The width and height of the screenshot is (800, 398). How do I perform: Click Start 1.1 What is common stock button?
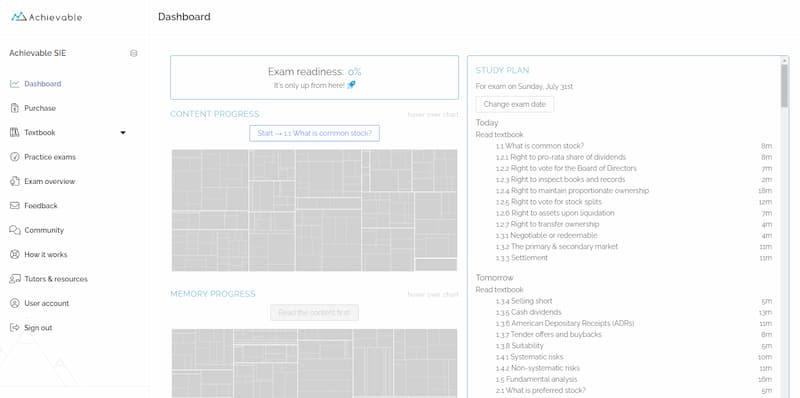(x=314, y=133)
